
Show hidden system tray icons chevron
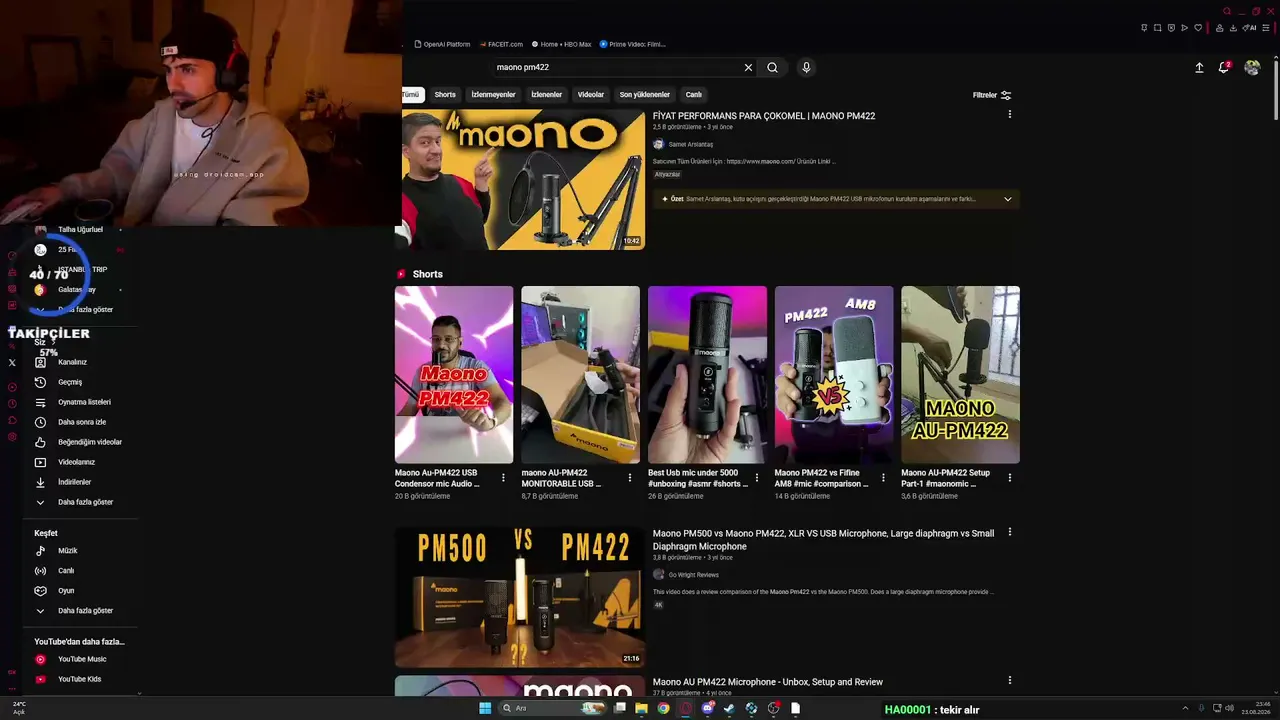pos(1185,708)
